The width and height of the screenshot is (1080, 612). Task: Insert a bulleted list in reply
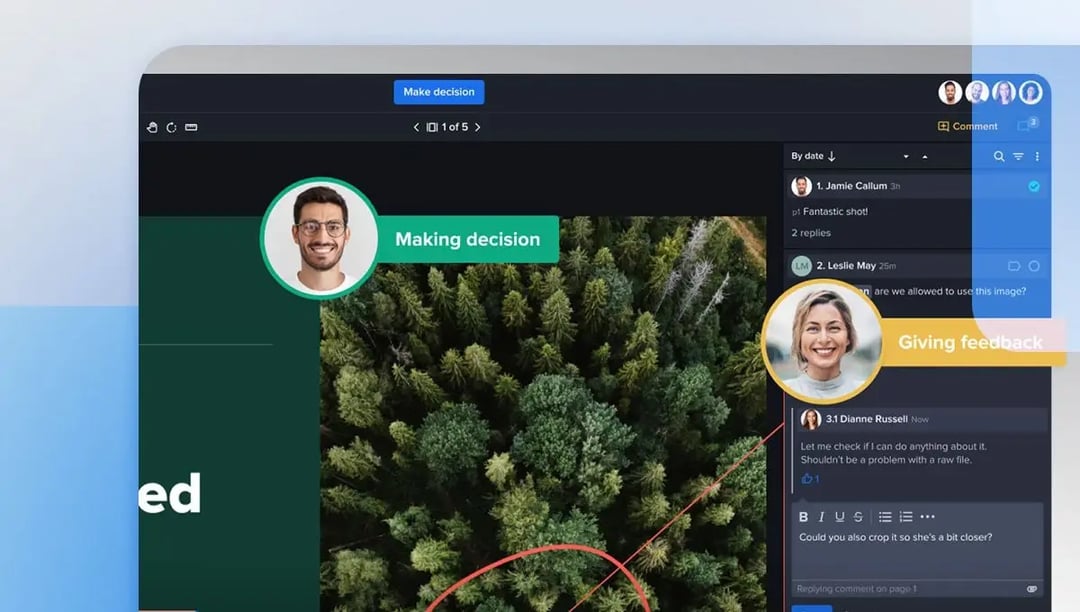tap(885, 517)
